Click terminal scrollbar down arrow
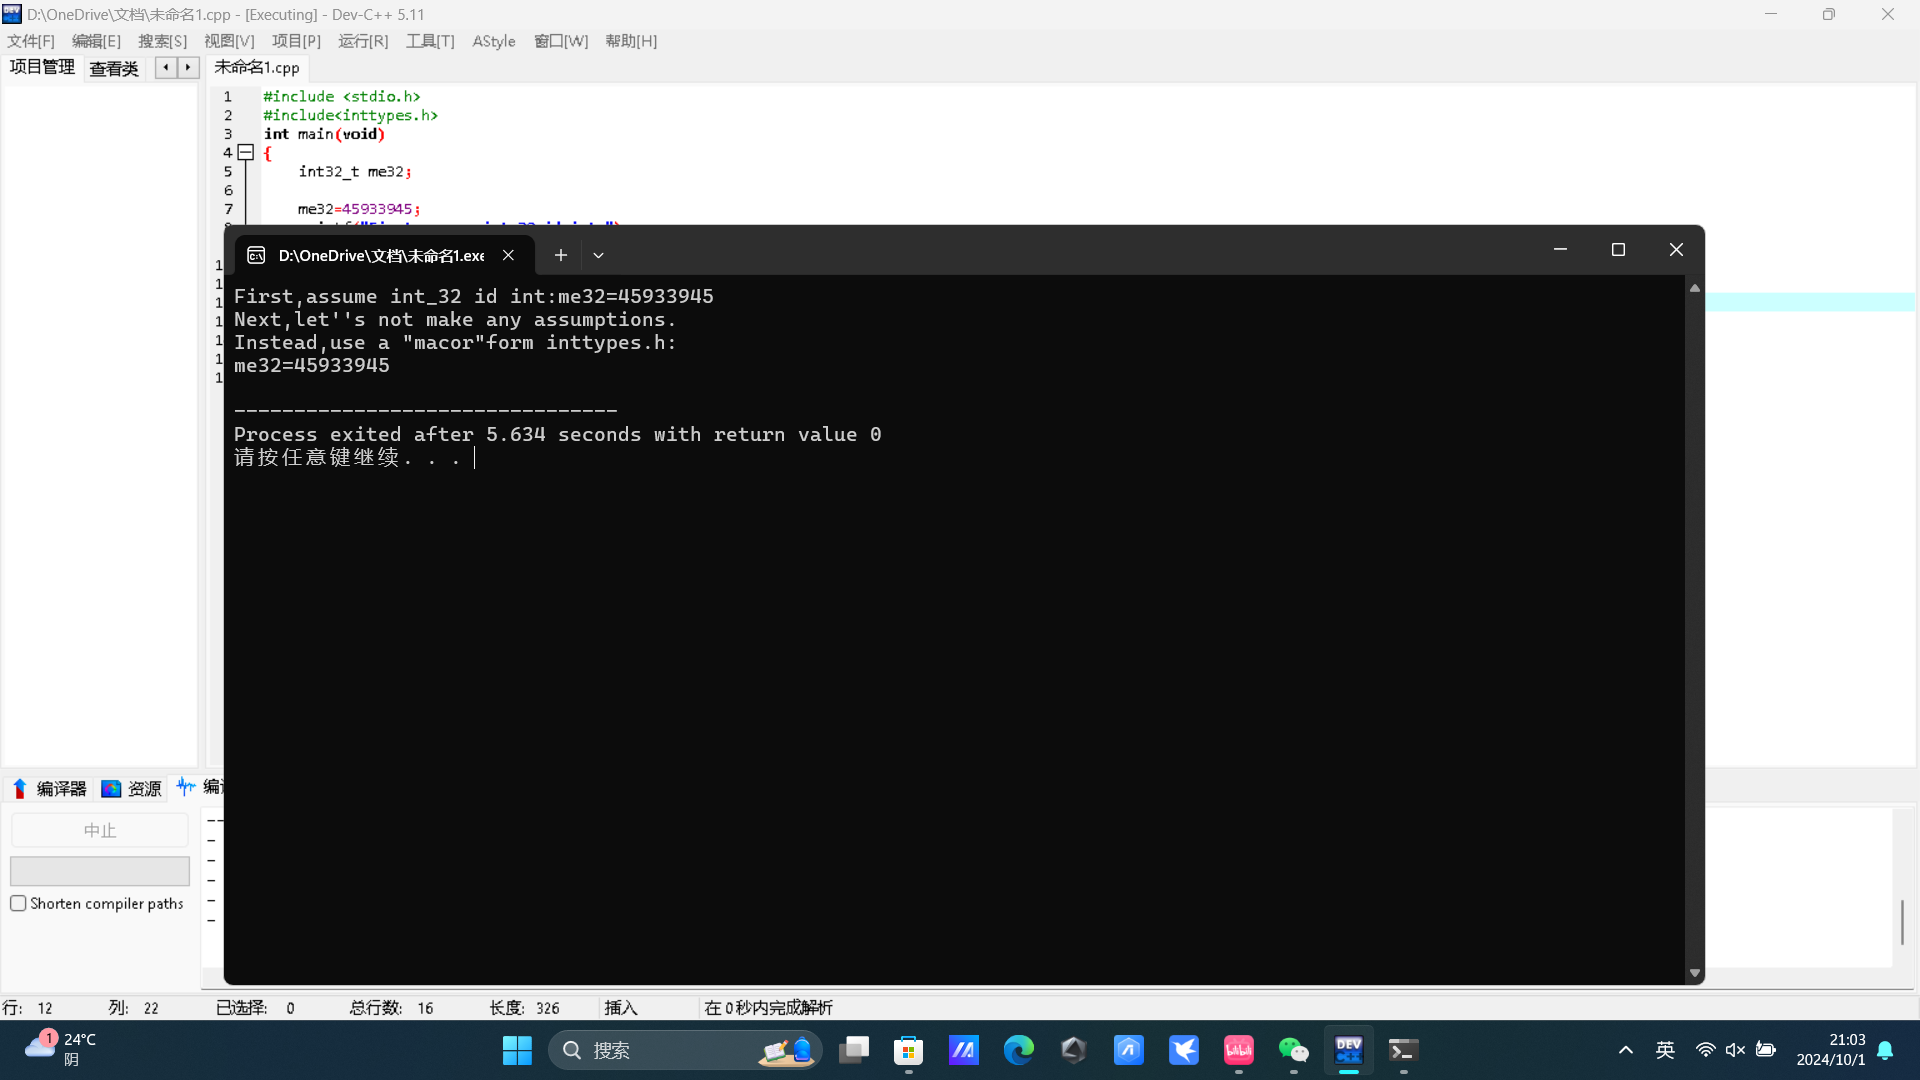Screen dimensions: 1920x1080 click(1694, 973)
